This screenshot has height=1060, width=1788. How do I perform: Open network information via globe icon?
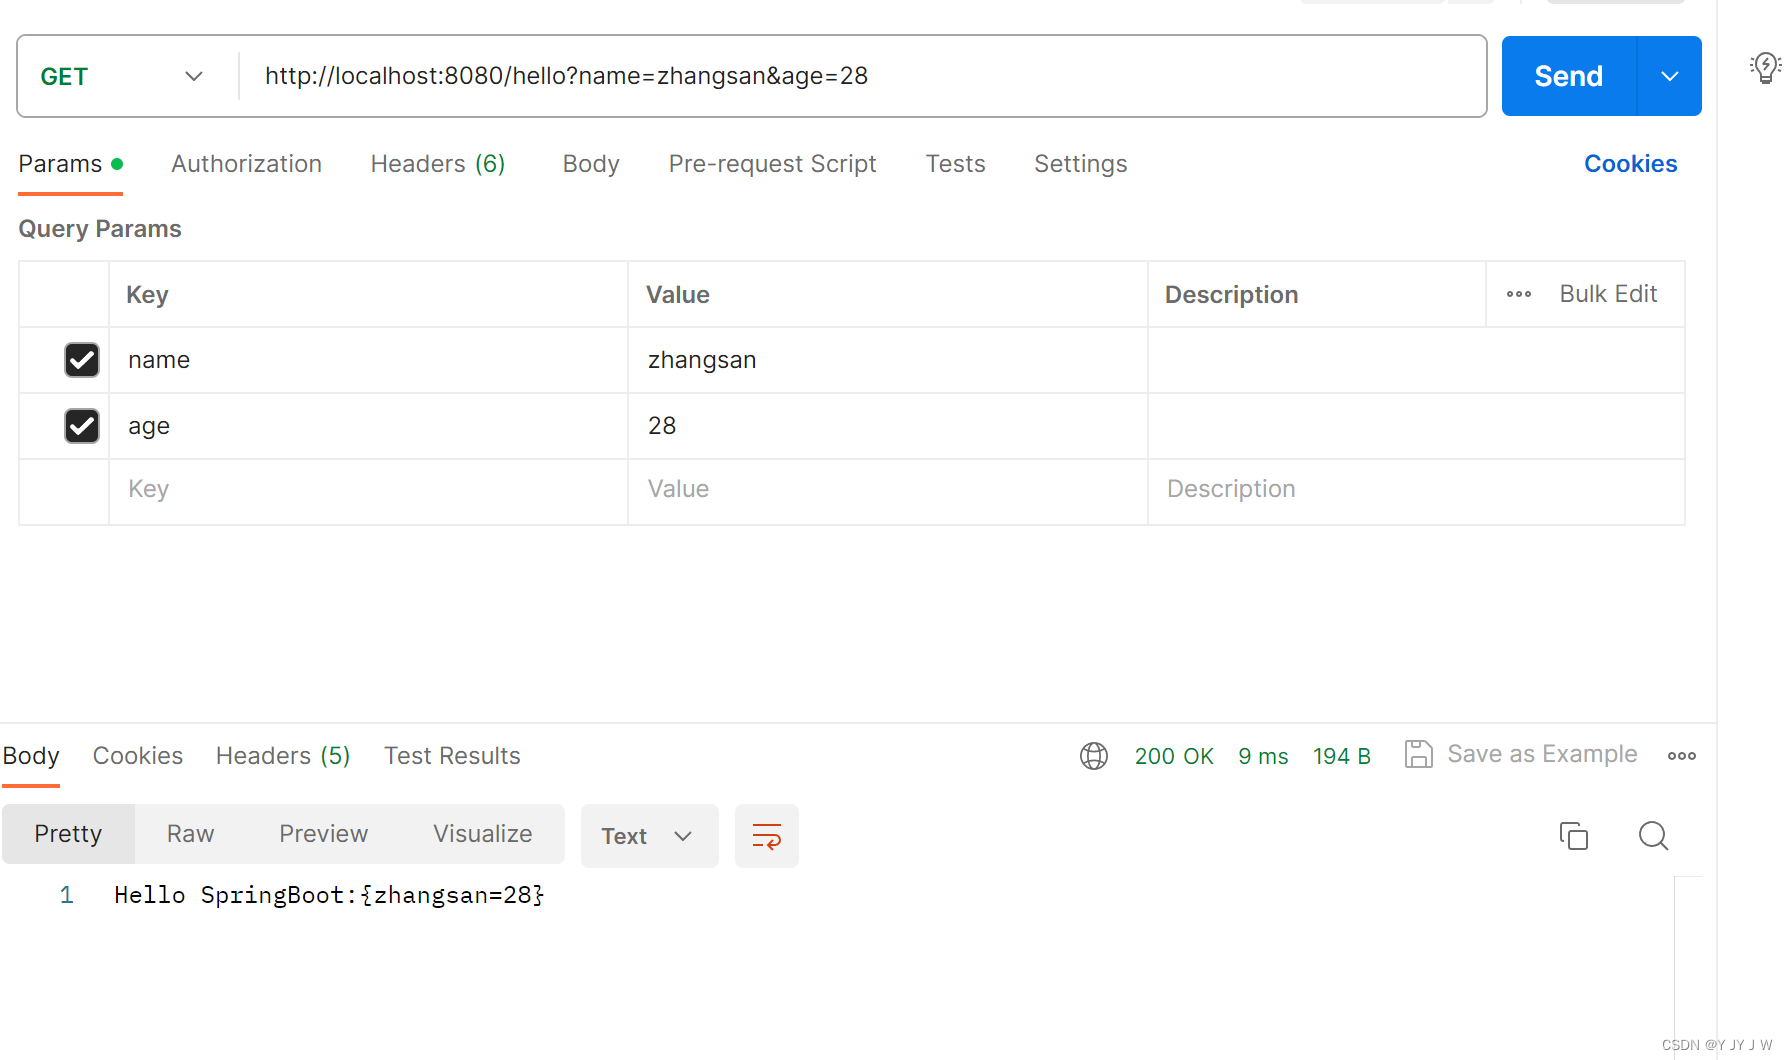[1093, 755]
